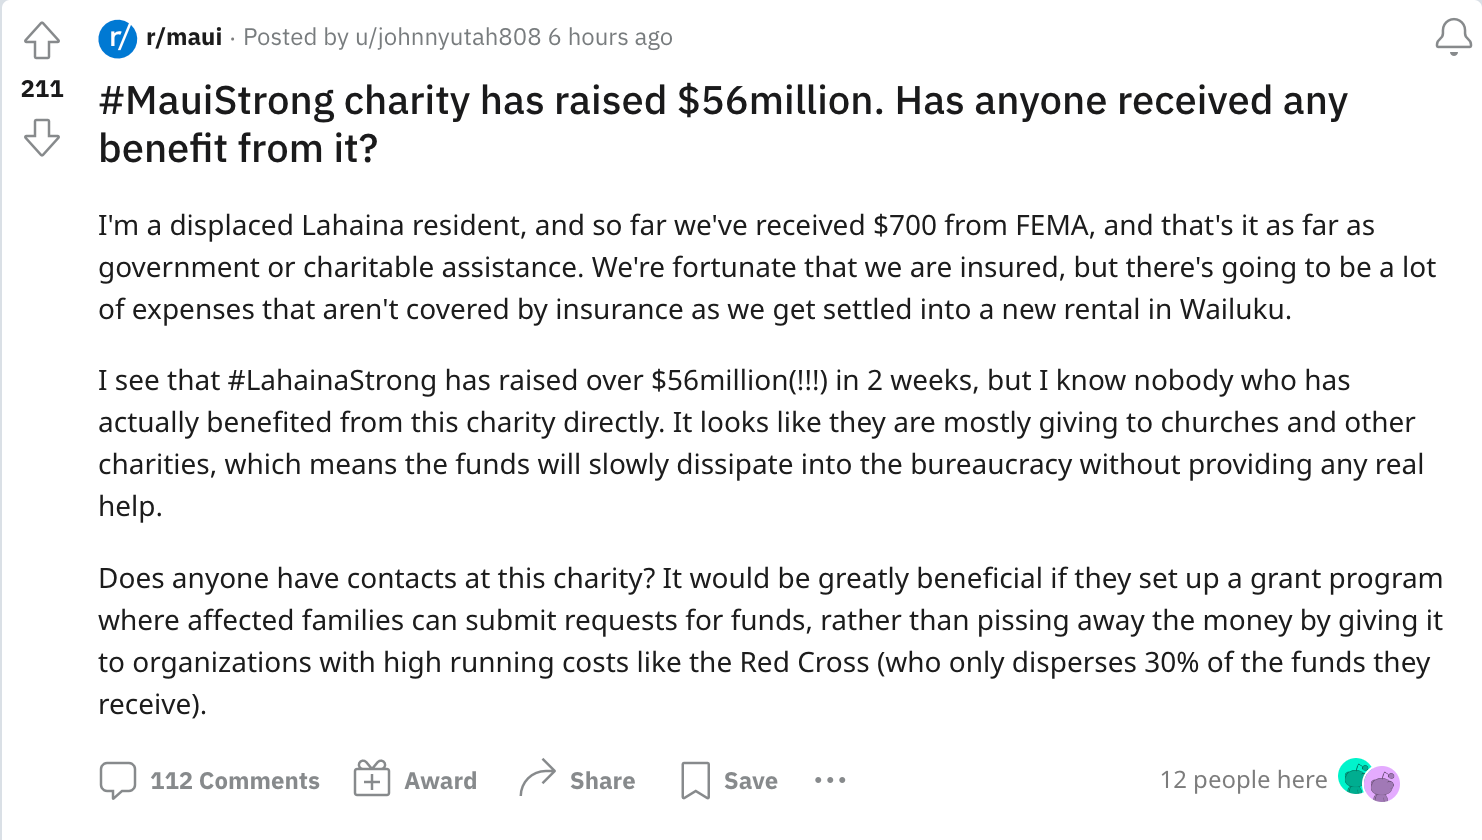The width and height of the screenshot is (1482, 840).
Task: Expand the three-dot more options menu
Action: click(830, 780)
